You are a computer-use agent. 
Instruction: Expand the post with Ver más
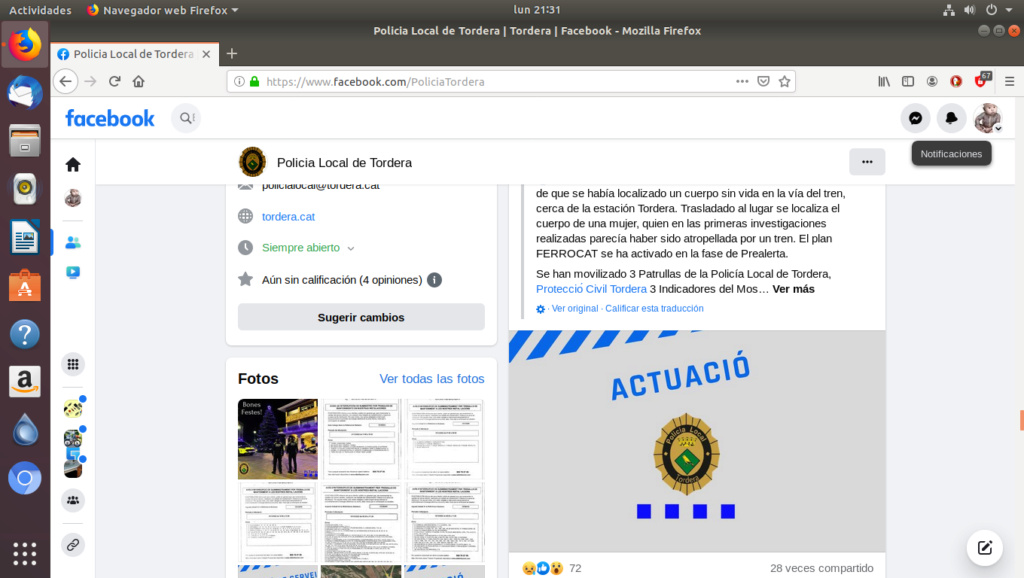pyautogui.click(x=793, y=289)
